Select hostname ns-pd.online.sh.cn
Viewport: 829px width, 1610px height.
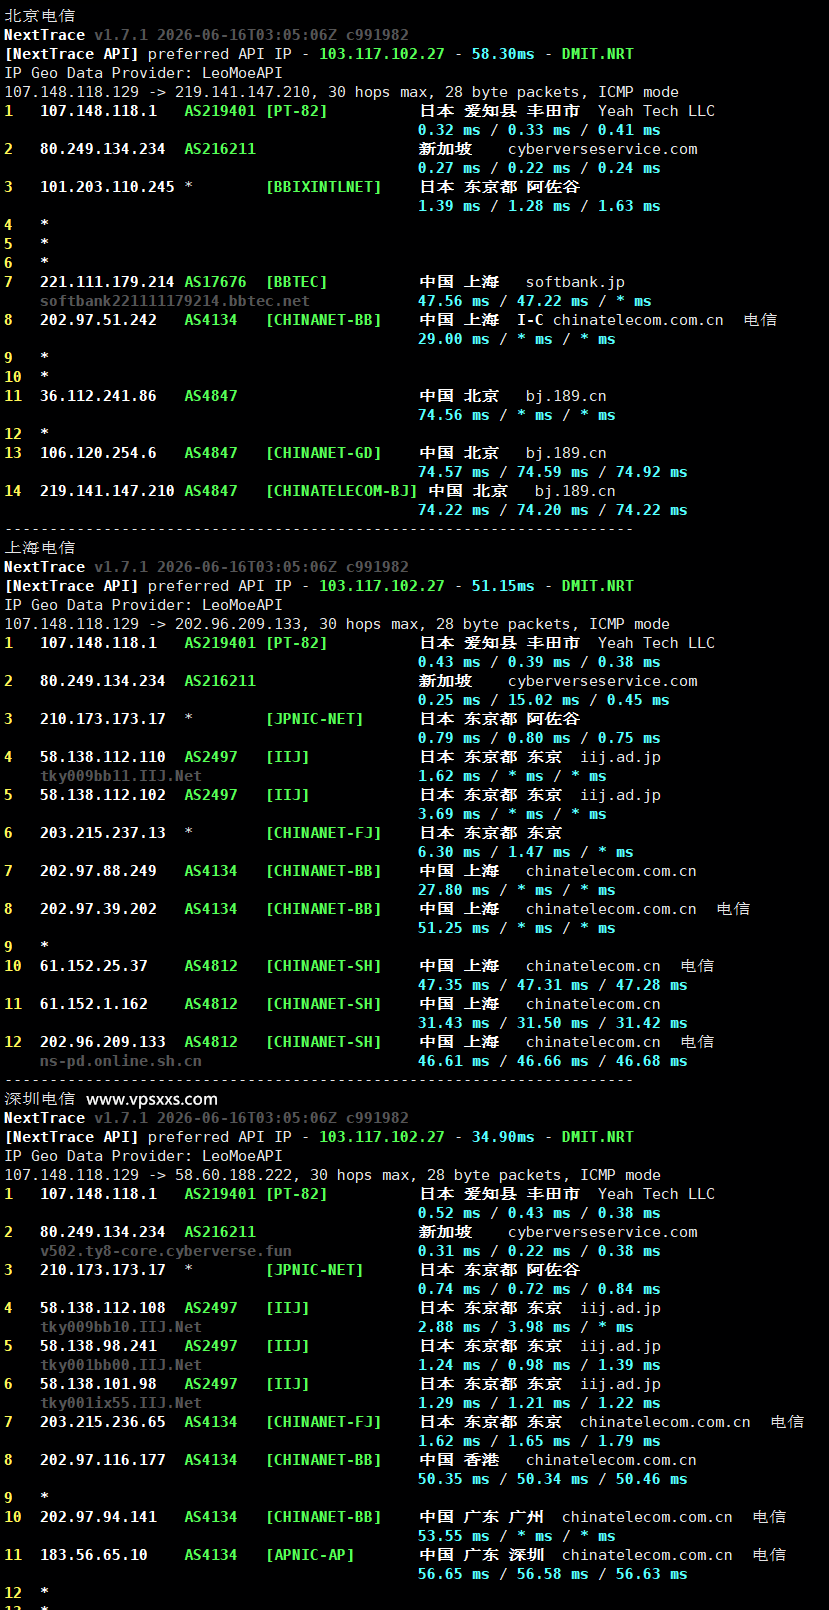(x=121, y=1061)
